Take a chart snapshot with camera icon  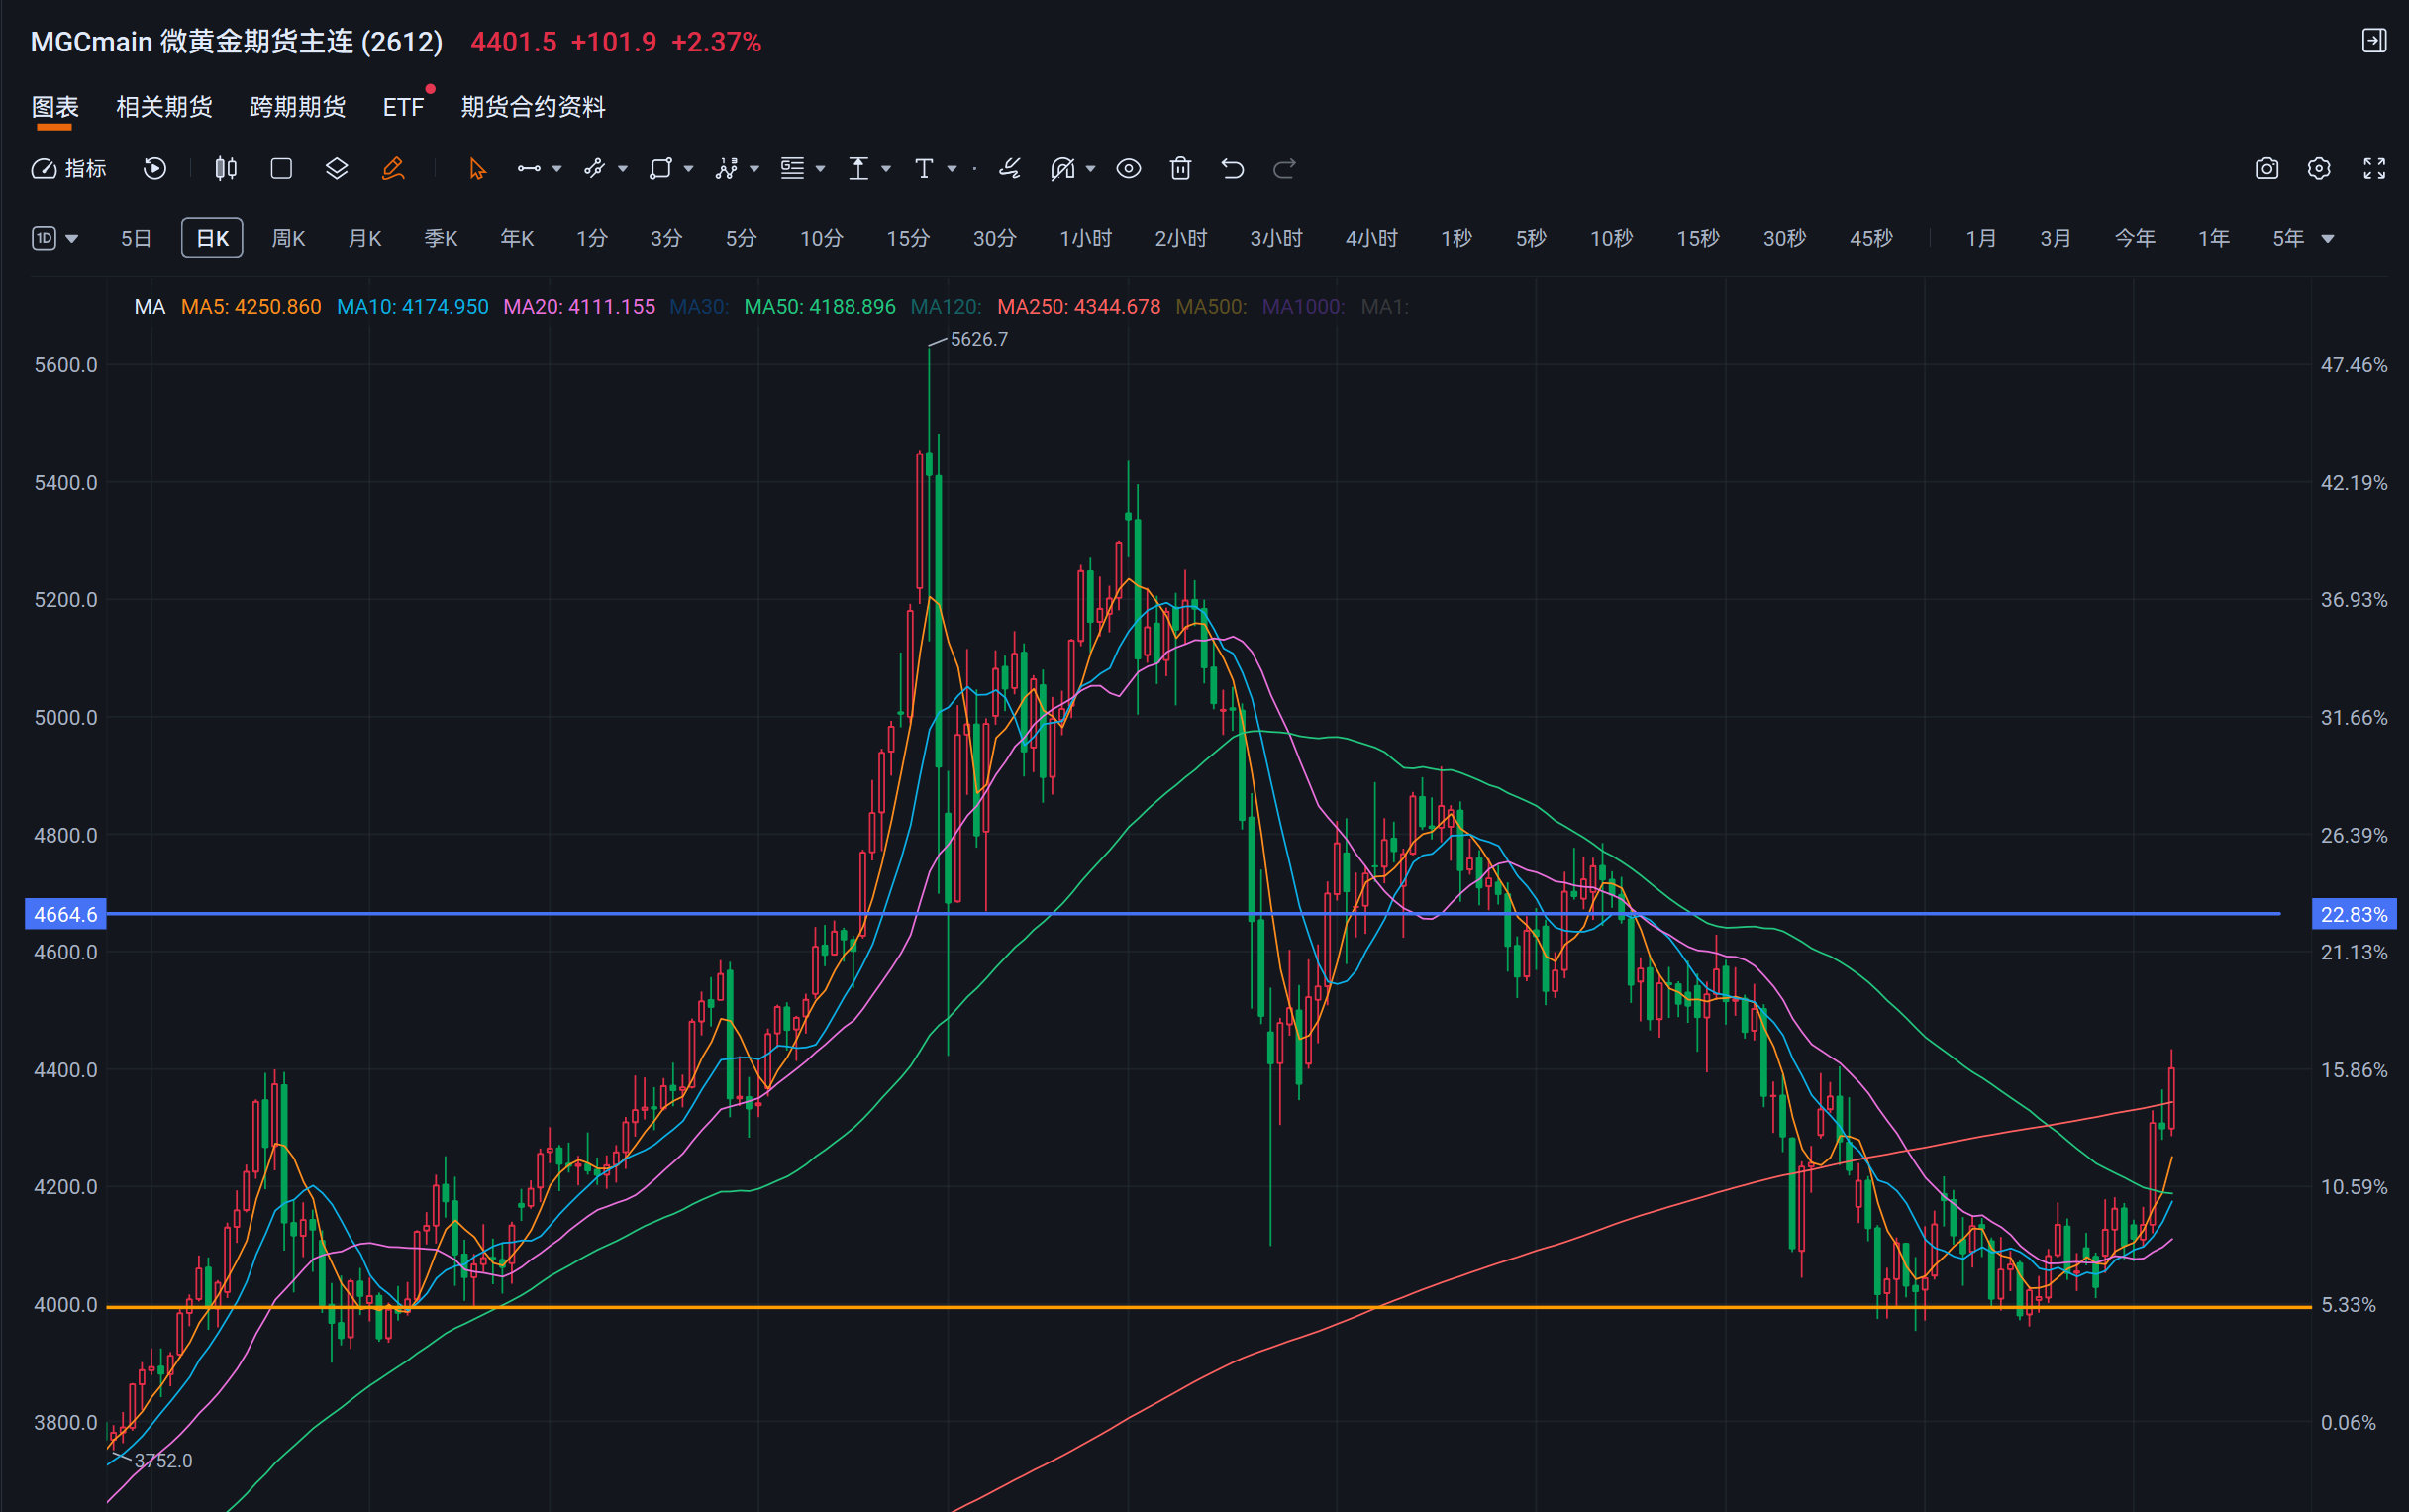click(2267, 169)
